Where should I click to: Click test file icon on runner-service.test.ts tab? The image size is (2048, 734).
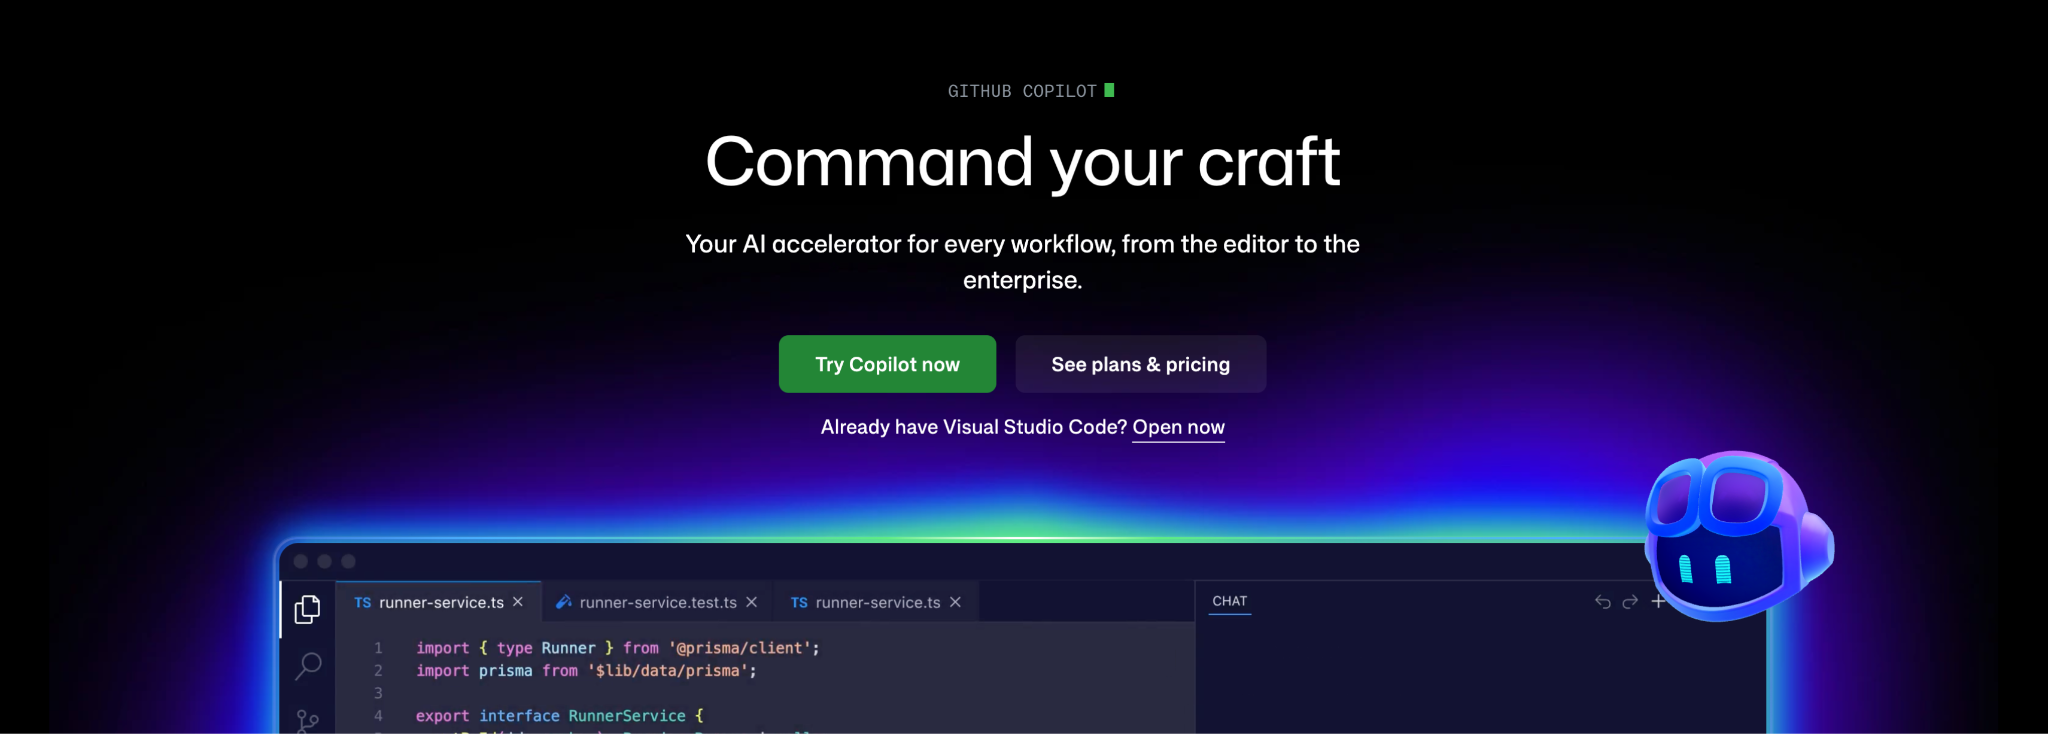click(x=564, y=602)
